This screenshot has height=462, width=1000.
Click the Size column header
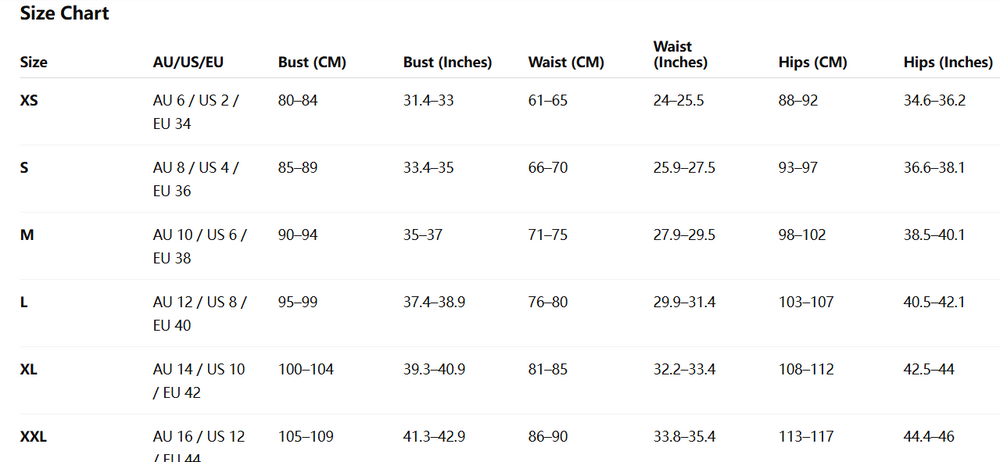(34, 62)
